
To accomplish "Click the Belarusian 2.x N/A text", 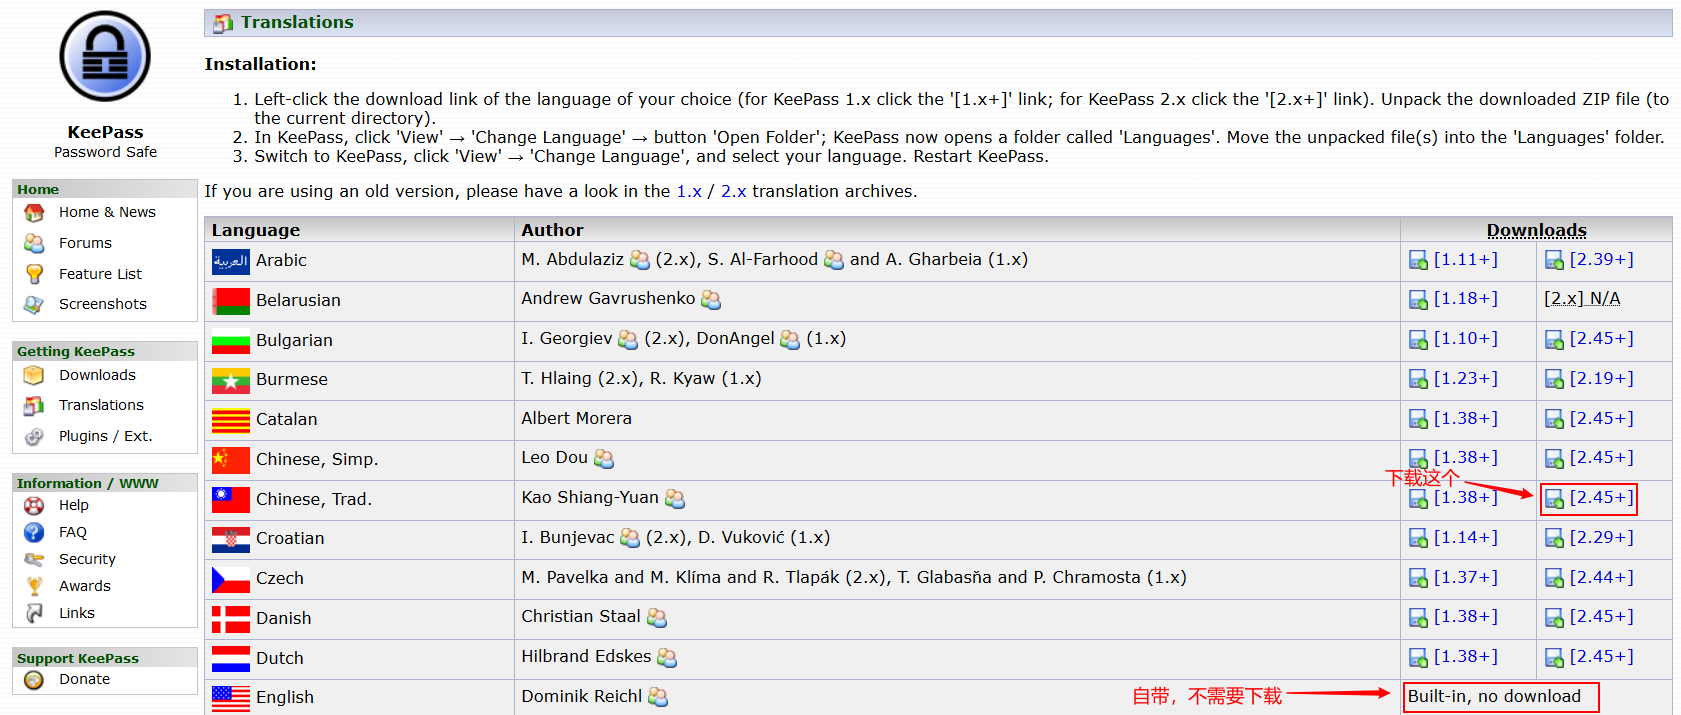I will click(x=1582, y=298).
